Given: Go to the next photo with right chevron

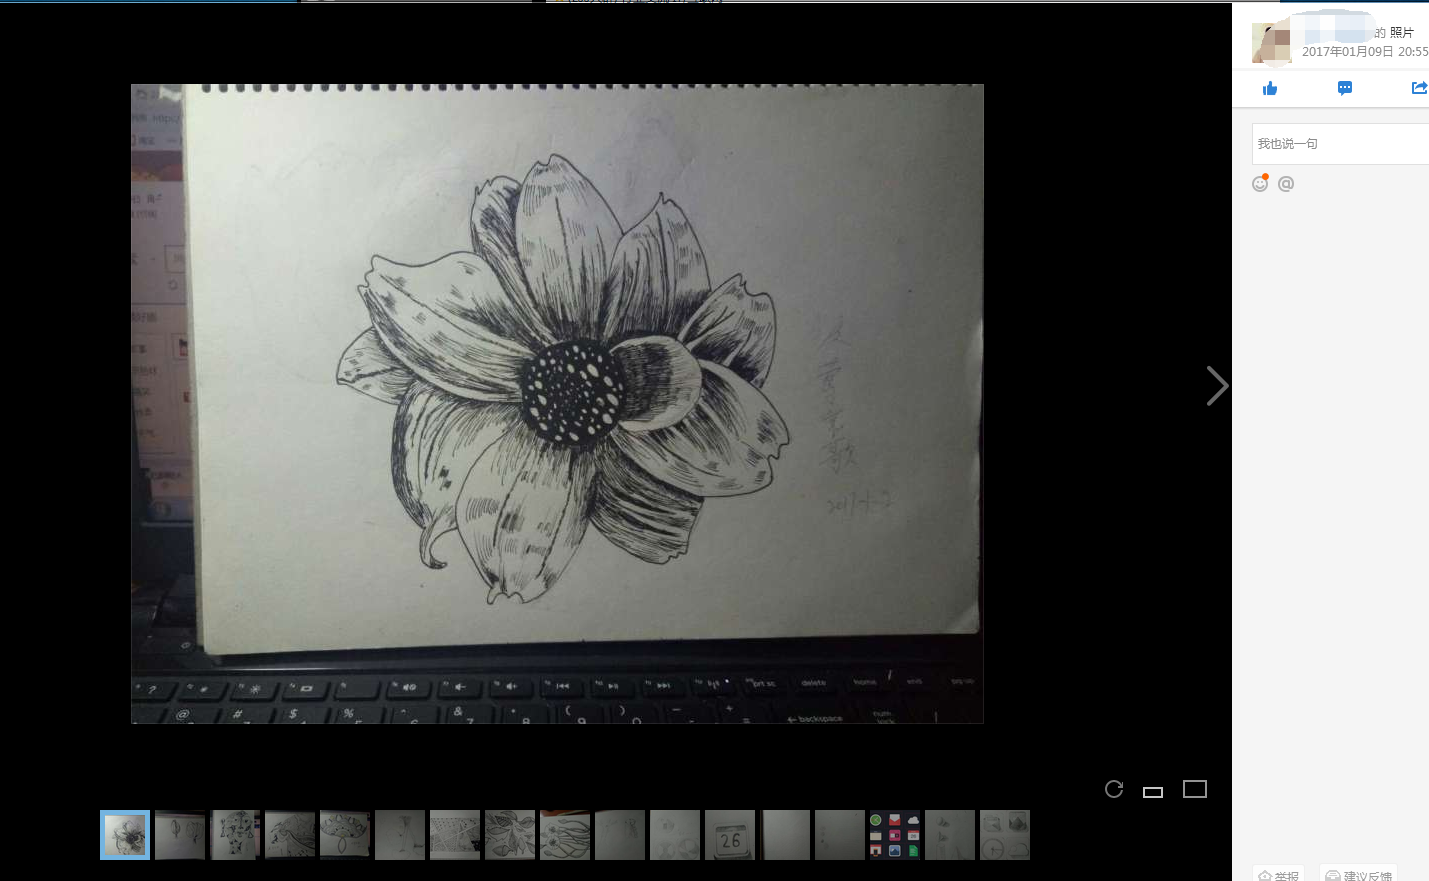Looking at the screenshot, I should point(1216,386).
